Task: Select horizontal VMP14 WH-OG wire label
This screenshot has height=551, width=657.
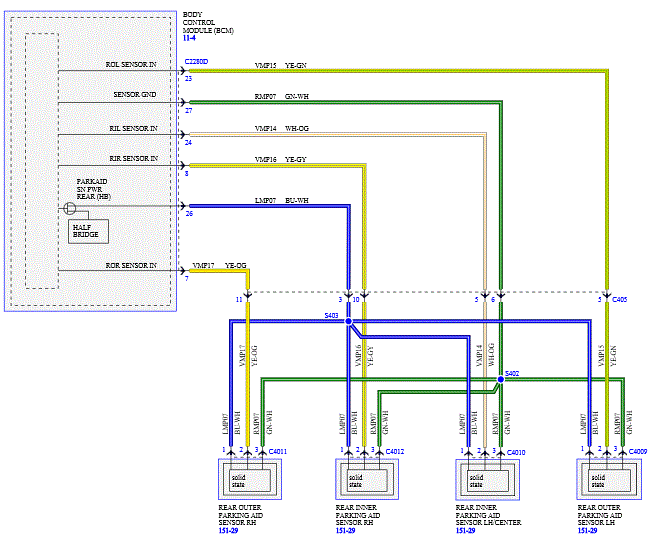Action: click(282, 129)
